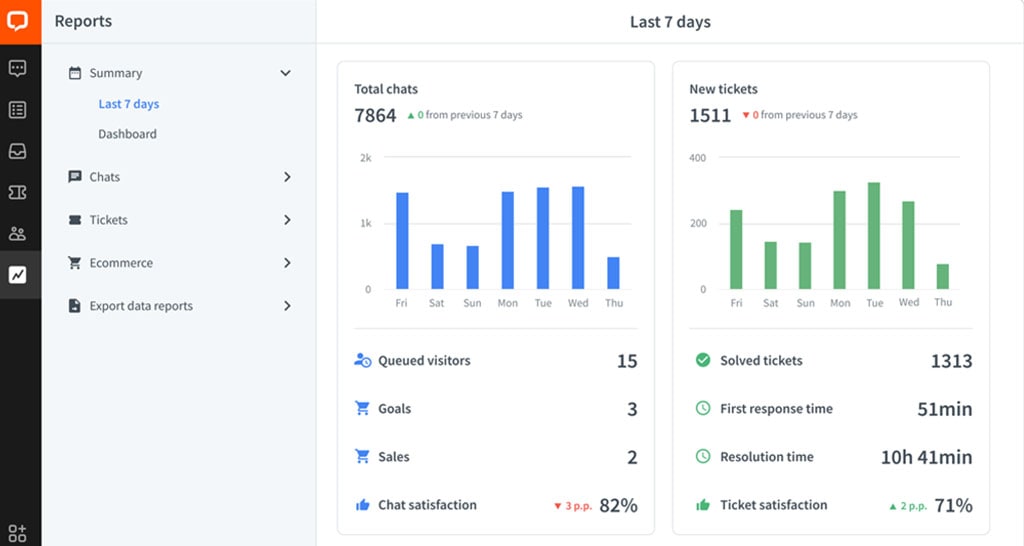Open the Chat satisfaction metric
The width and height of the screenshot is (1024, 546).
pyautogui.click(x=427, y=505)
